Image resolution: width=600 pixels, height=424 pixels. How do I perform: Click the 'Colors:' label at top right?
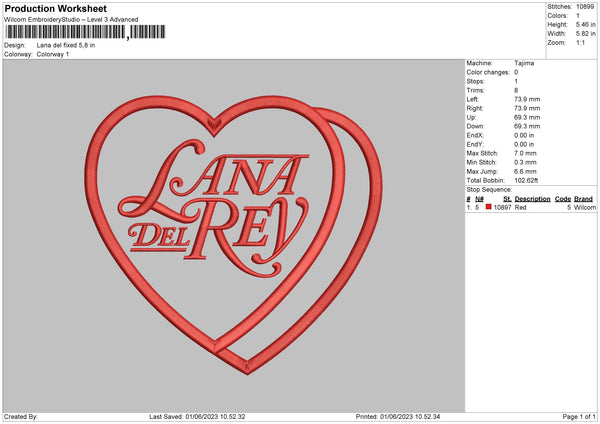tap(558, 16)
